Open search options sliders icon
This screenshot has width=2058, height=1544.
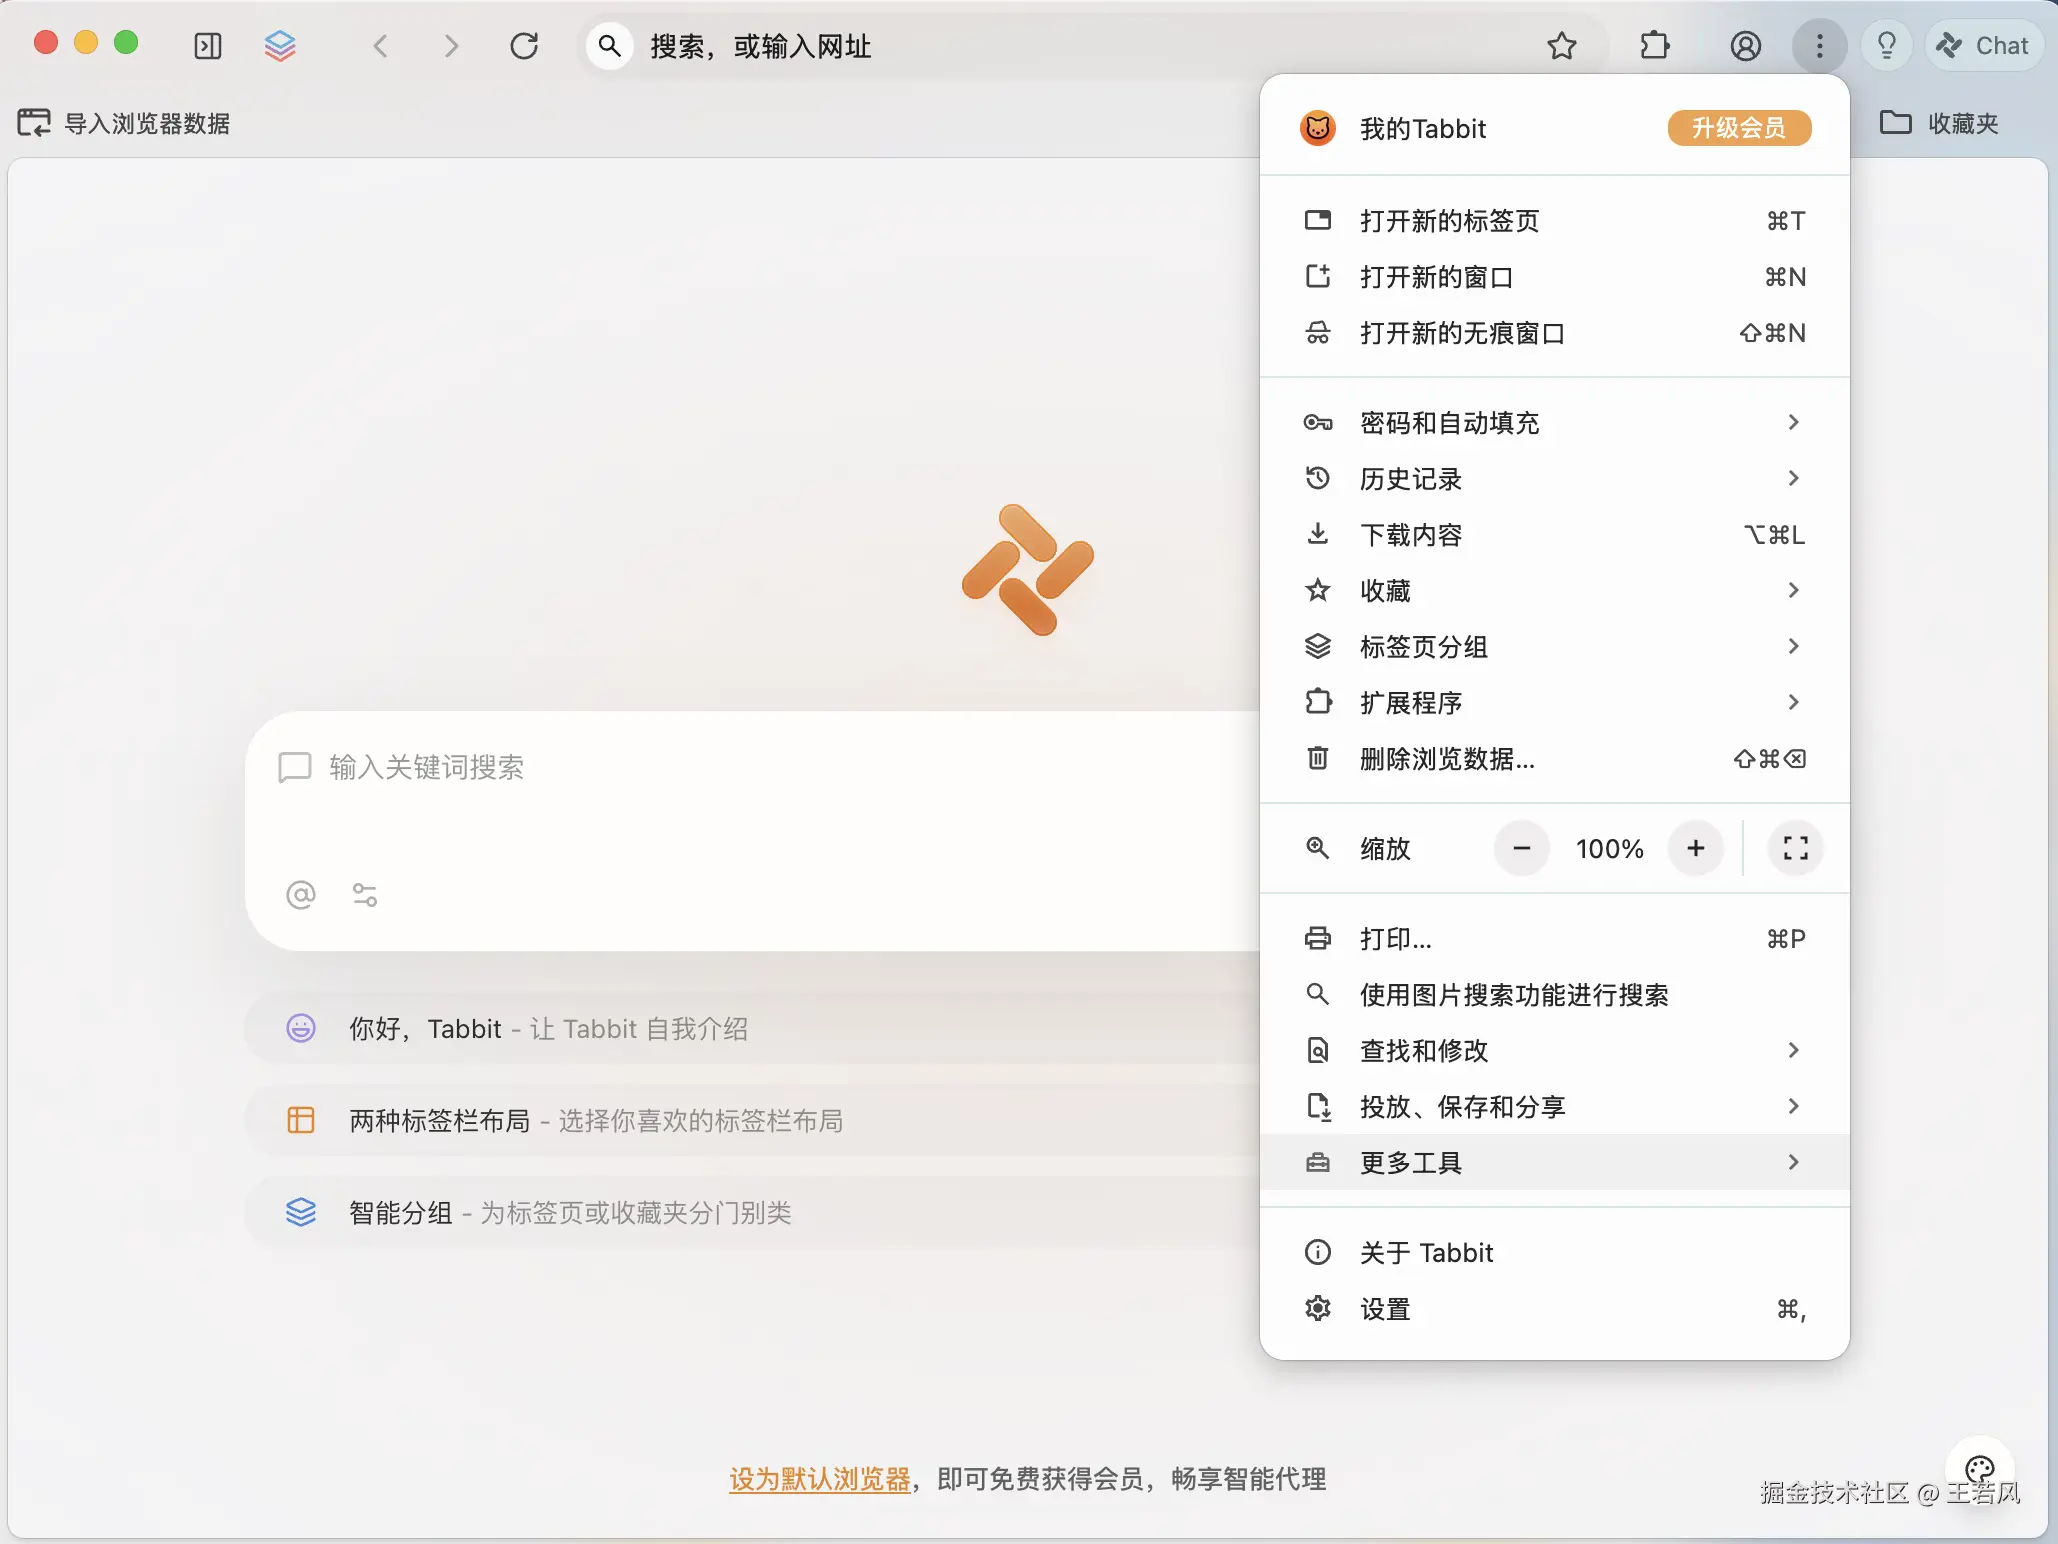(365, 894)
